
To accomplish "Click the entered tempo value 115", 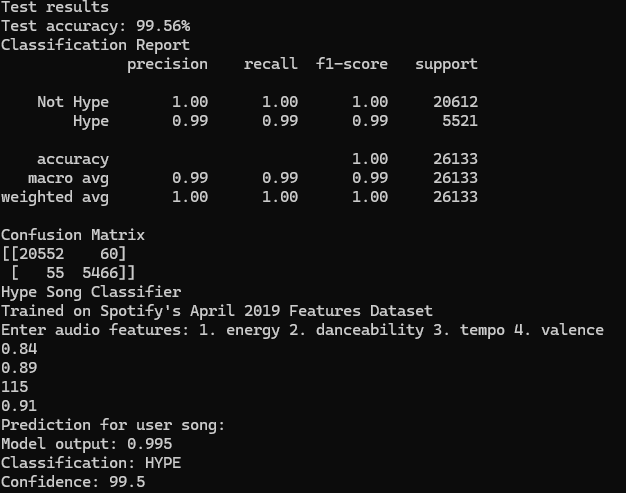I will coord(15,387).
